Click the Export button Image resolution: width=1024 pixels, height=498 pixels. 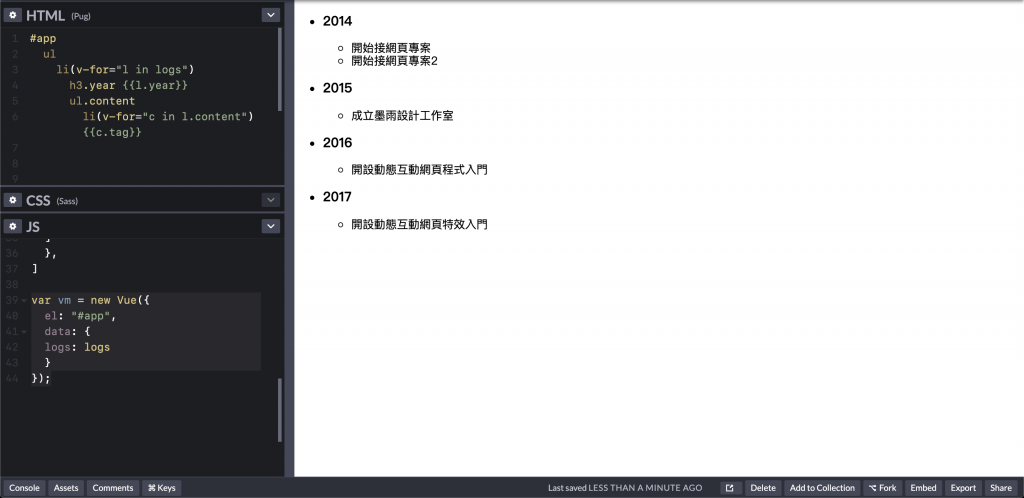click(963, 488)
